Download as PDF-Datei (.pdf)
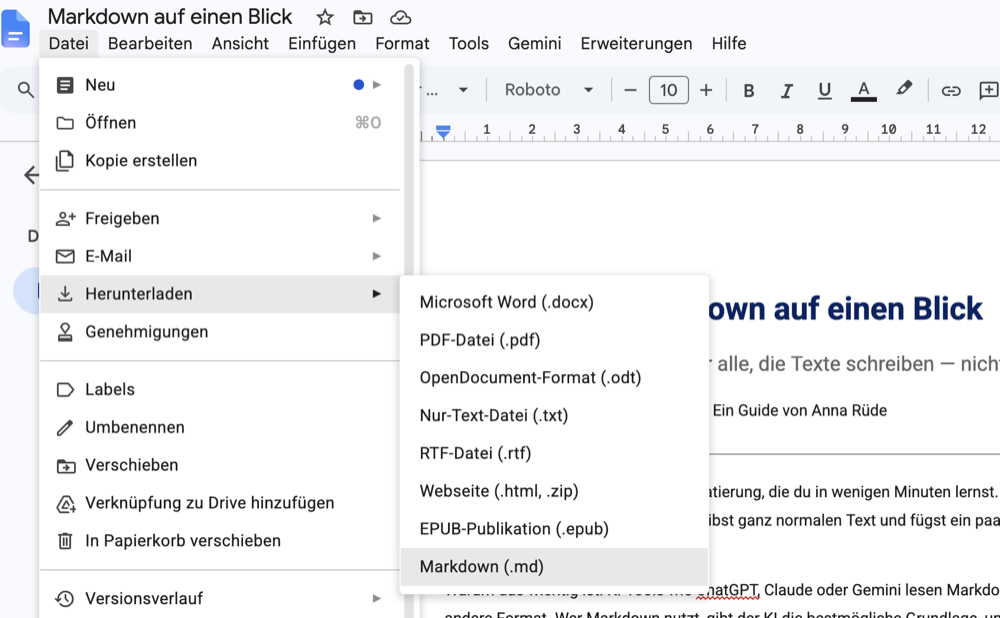This screenshot has width=1000, height=618. [554, 340]
